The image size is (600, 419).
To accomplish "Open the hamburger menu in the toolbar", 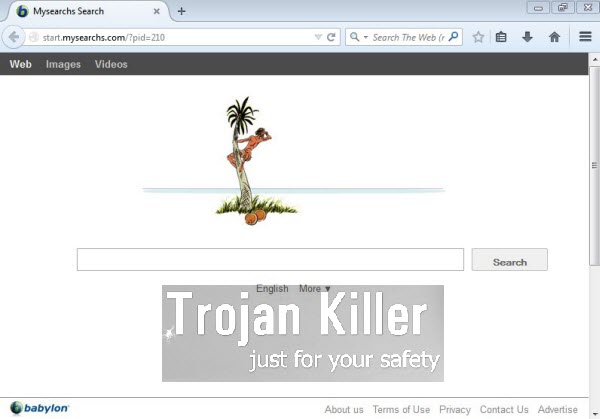I will pos(585,37).
